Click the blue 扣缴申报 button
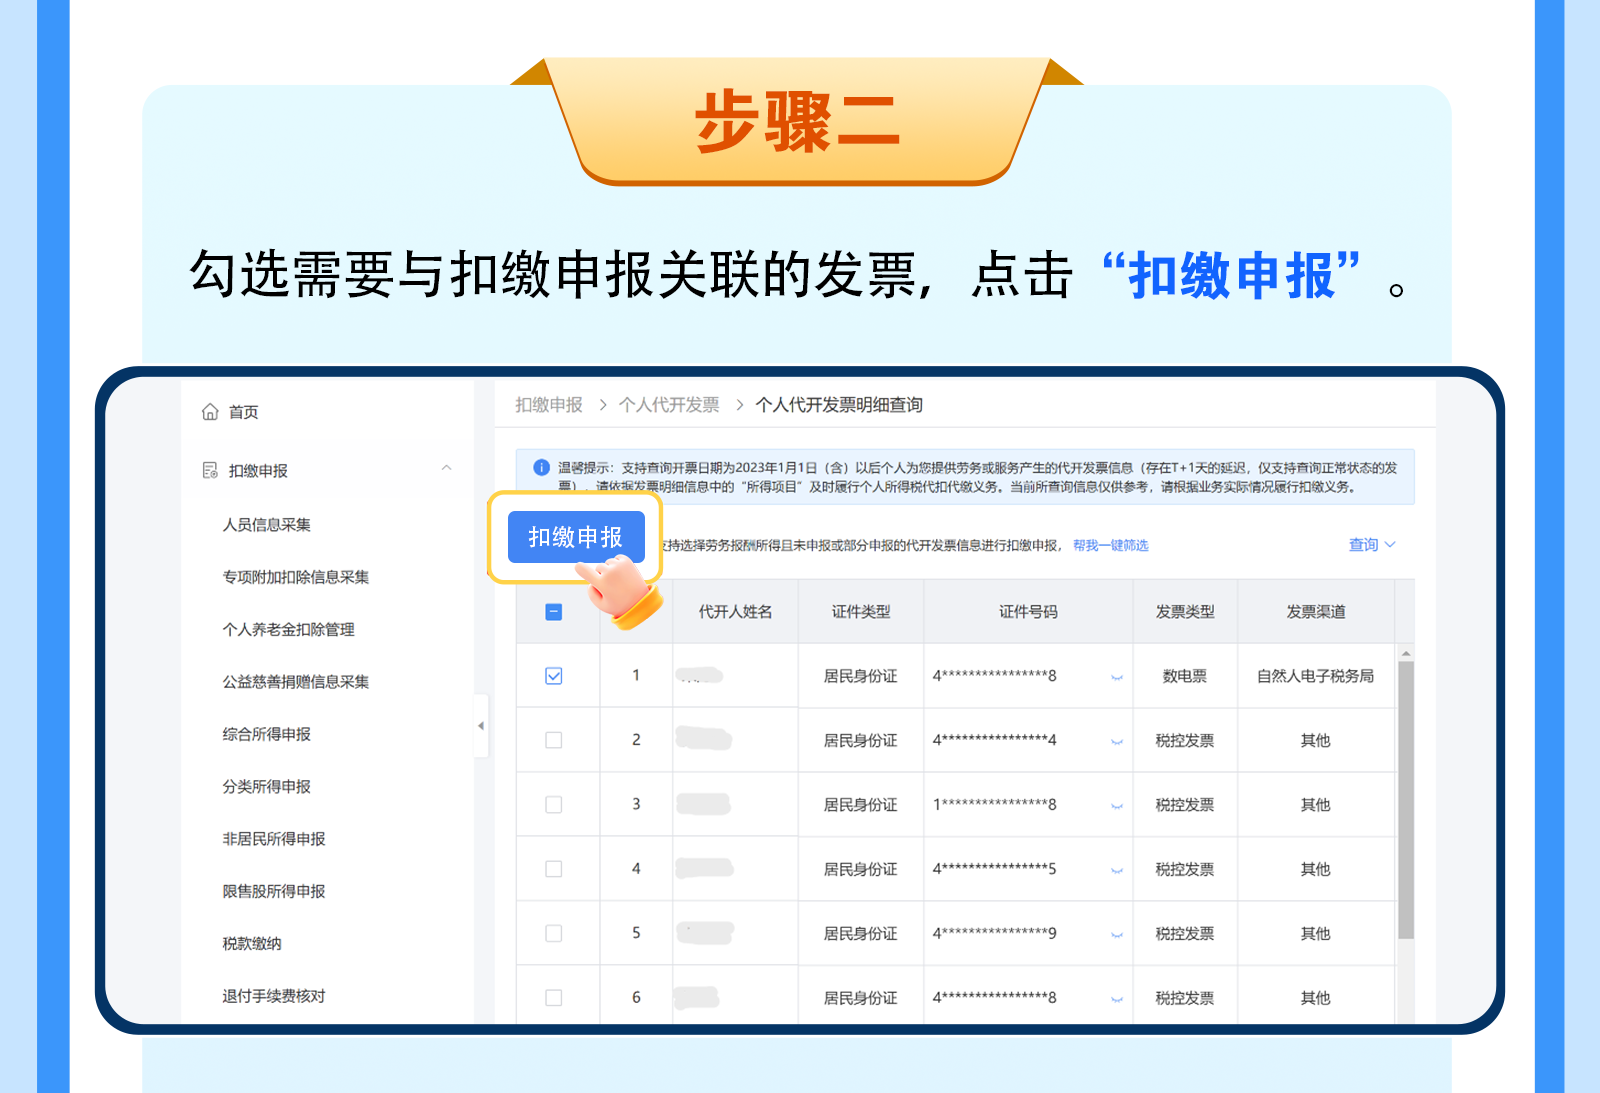 click(575, 537)
